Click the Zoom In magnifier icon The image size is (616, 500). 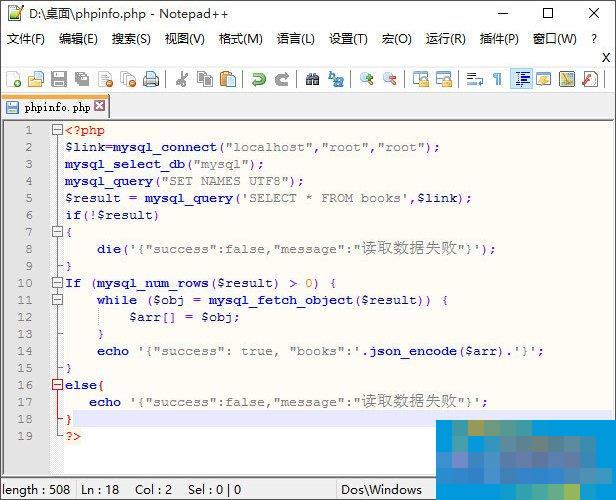click(x=367, y=79)
